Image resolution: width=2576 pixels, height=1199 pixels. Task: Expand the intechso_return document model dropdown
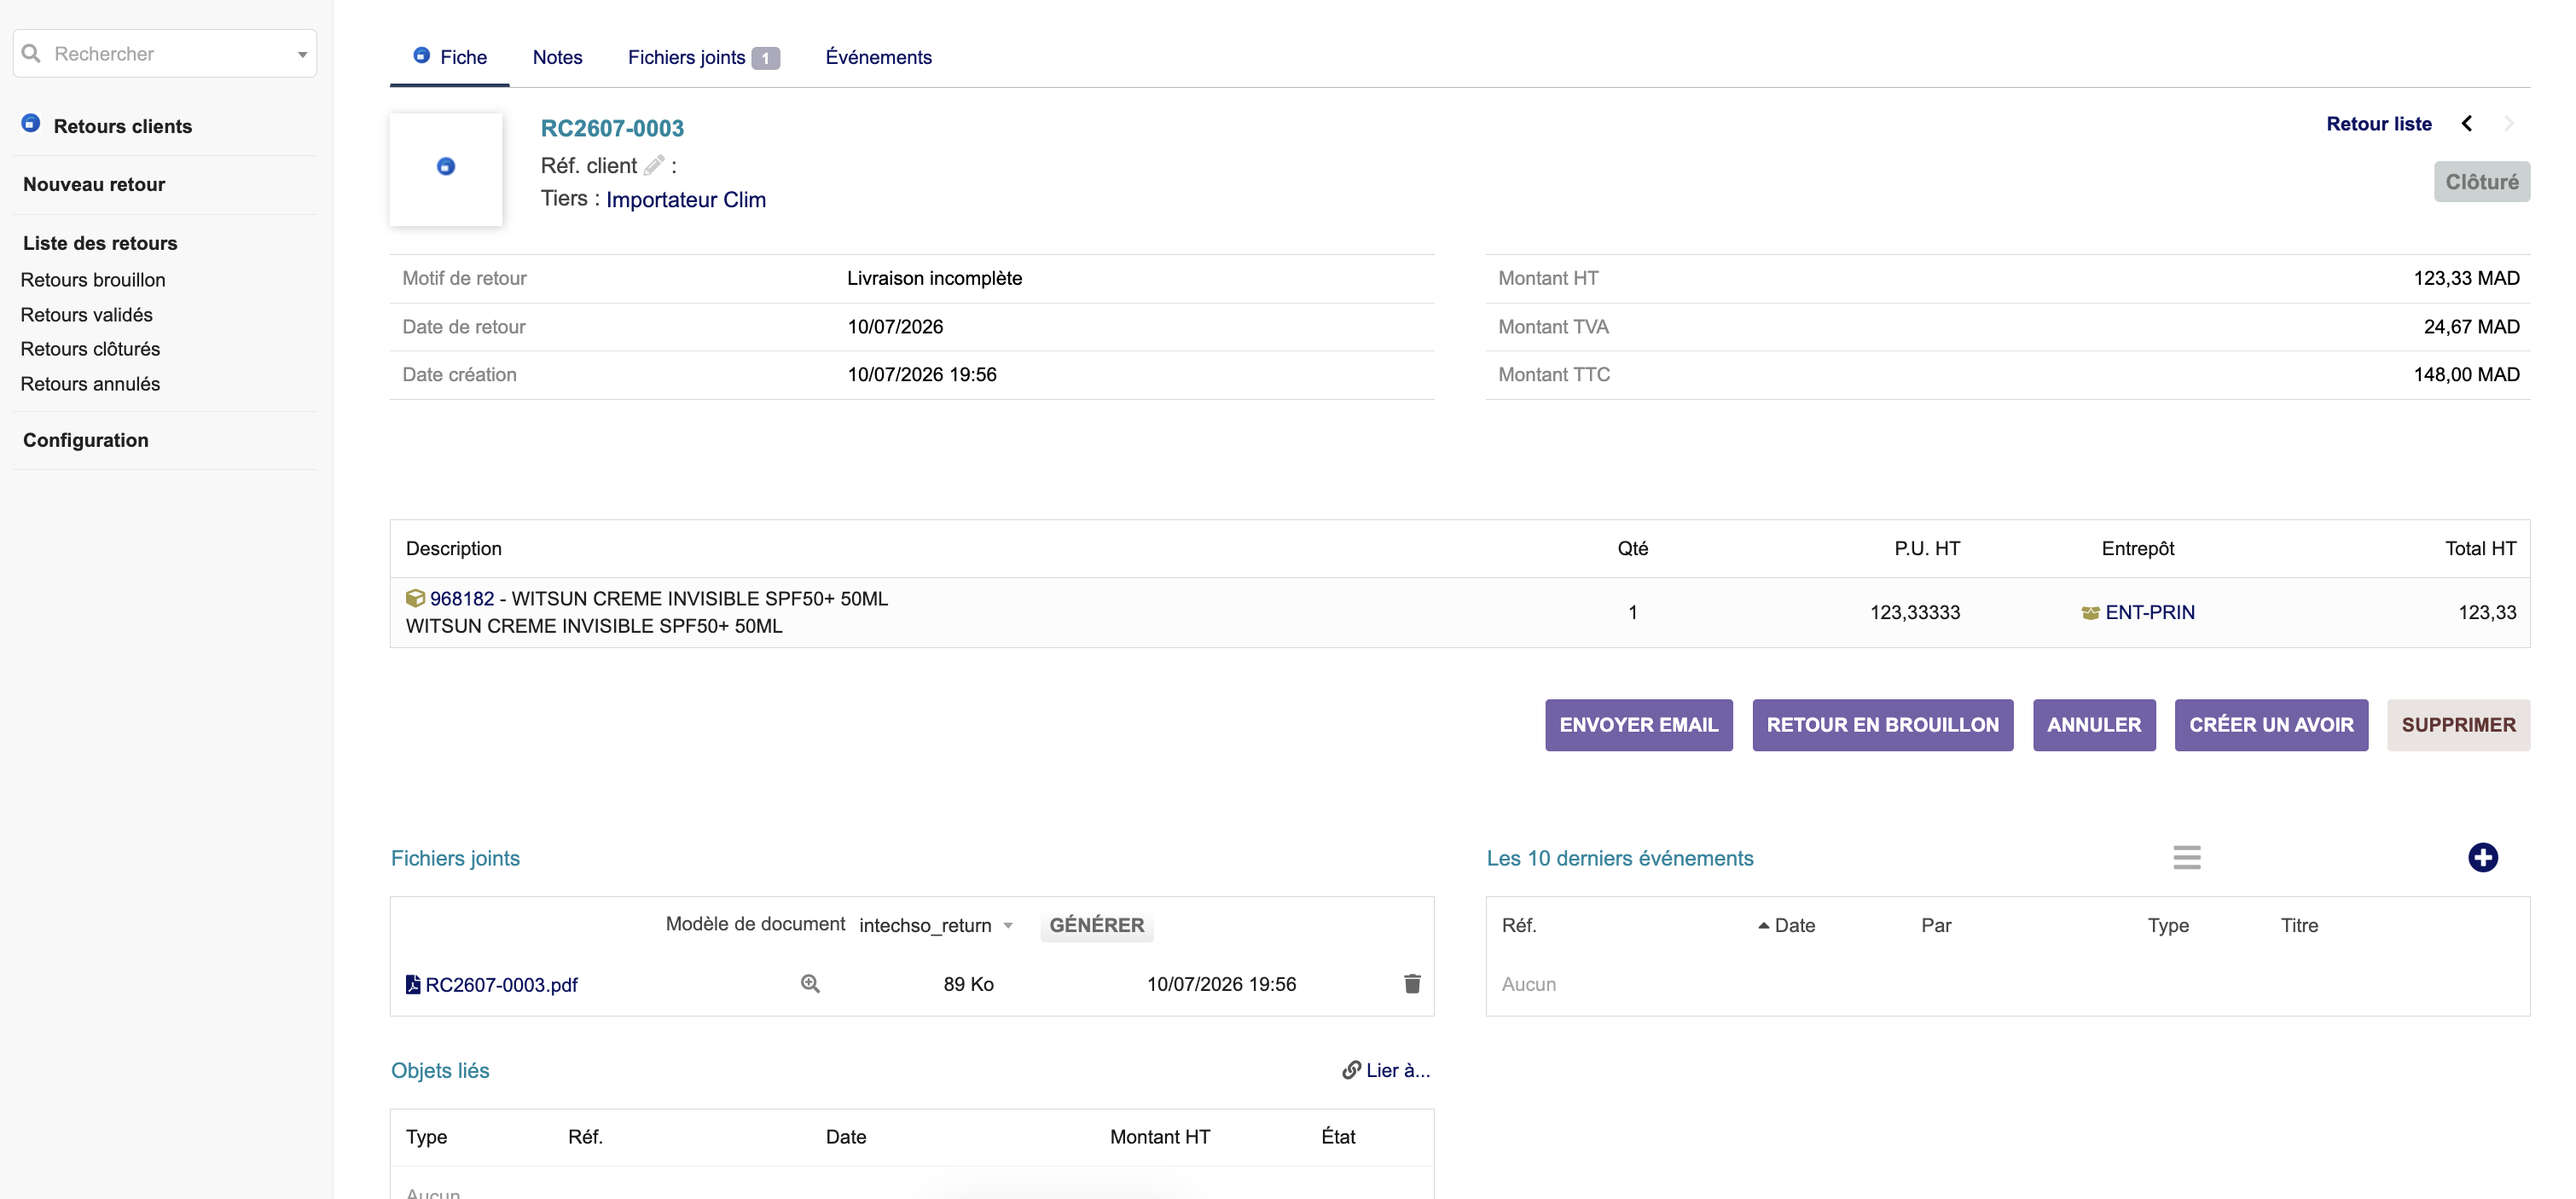click(x=1008, y=926)
